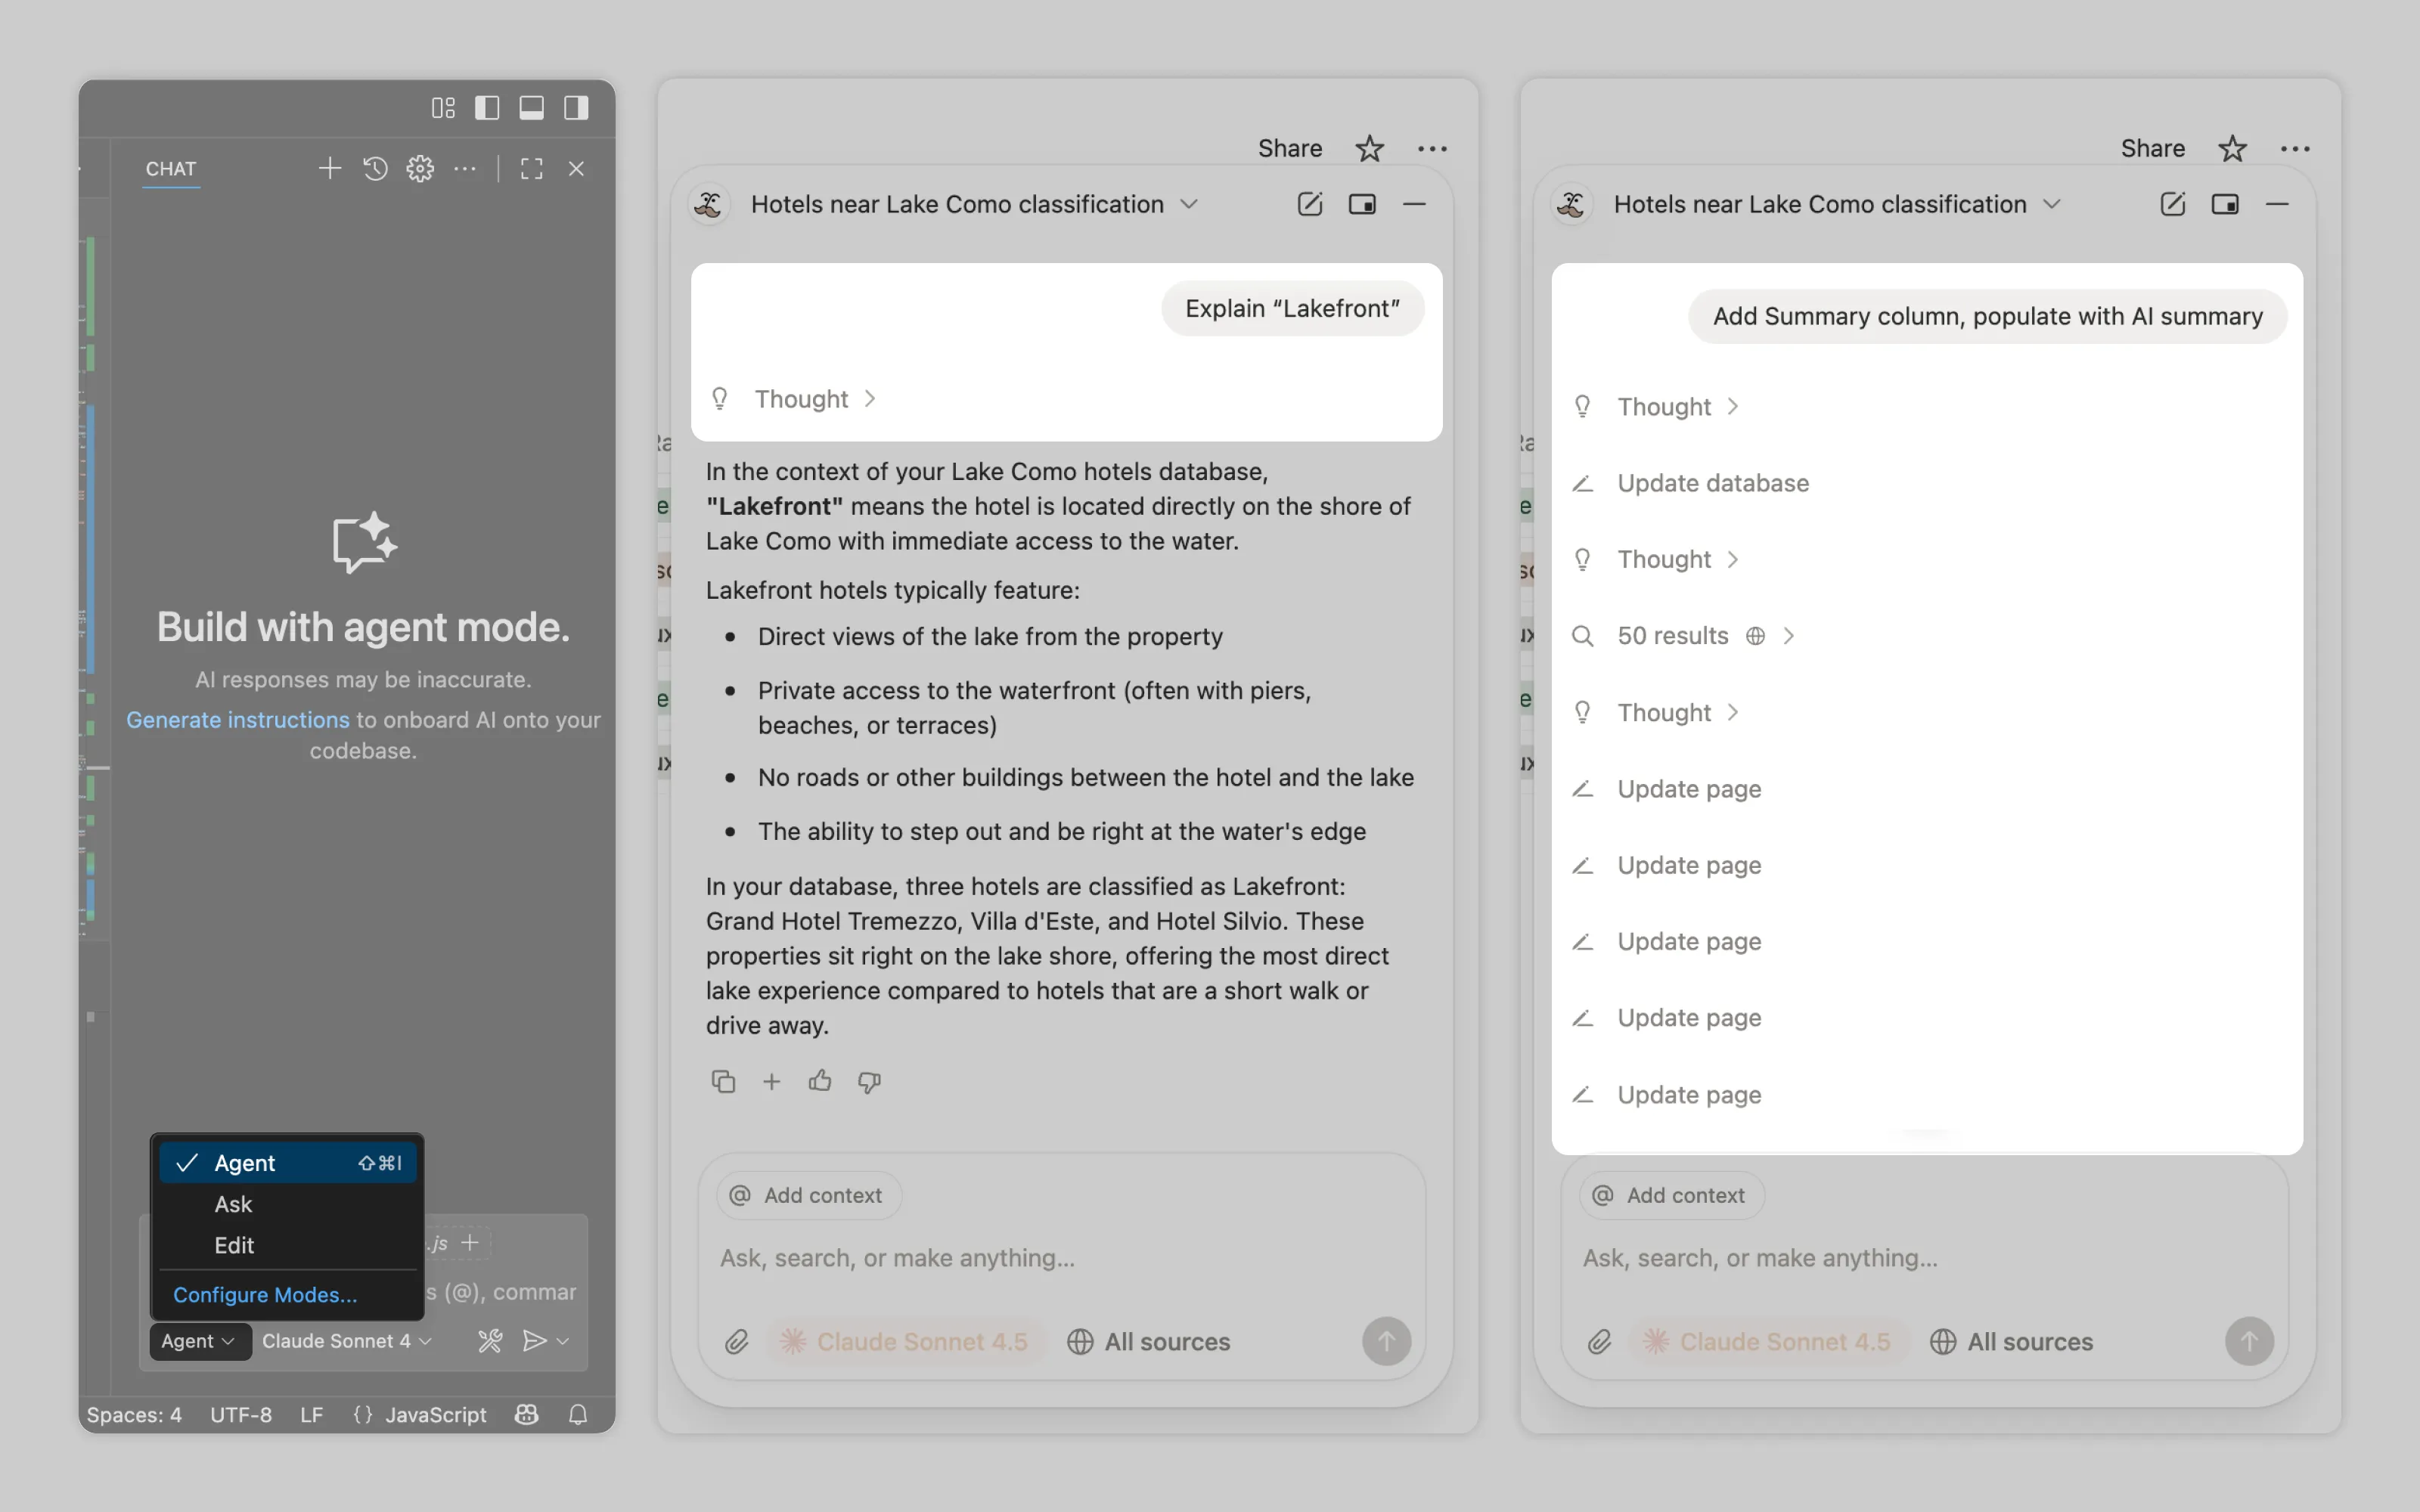The width and height of the screenshot is (2420, 1512).
Task: Start new chat with plus icon
Action: pos(329,168)
